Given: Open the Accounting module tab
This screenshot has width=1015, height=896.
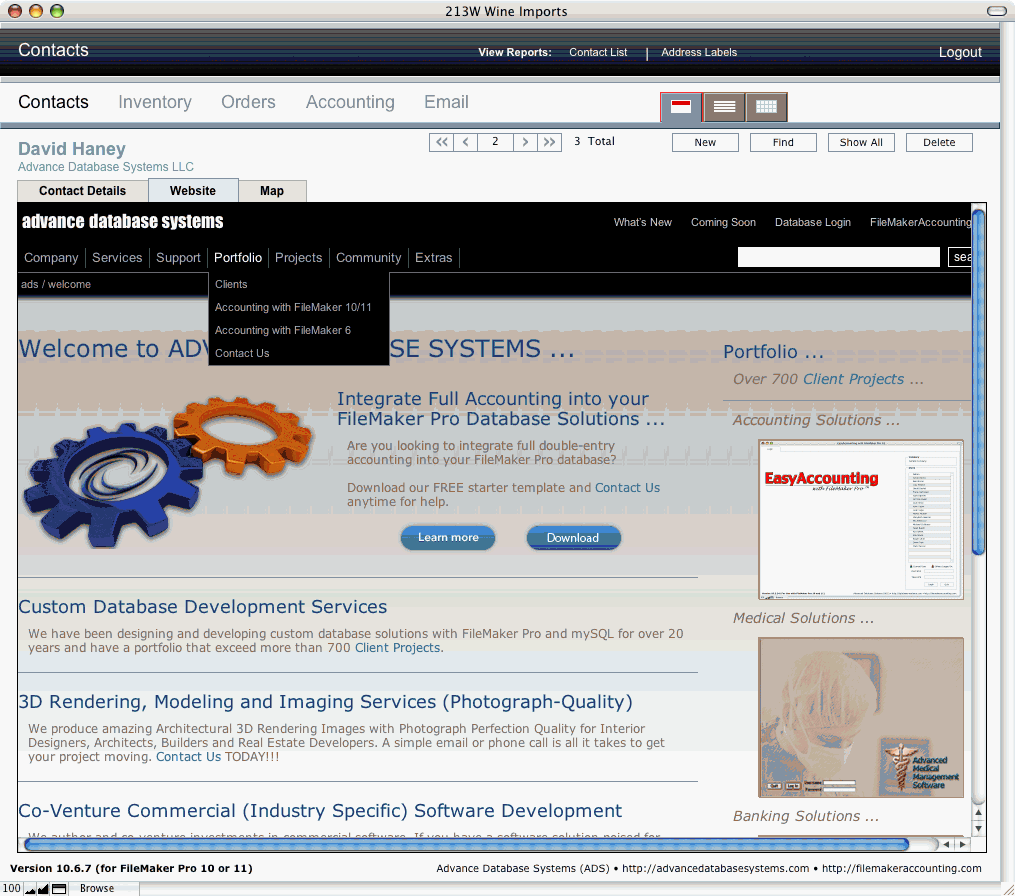Looking at the screenshot, I should (x=350, y=102).
